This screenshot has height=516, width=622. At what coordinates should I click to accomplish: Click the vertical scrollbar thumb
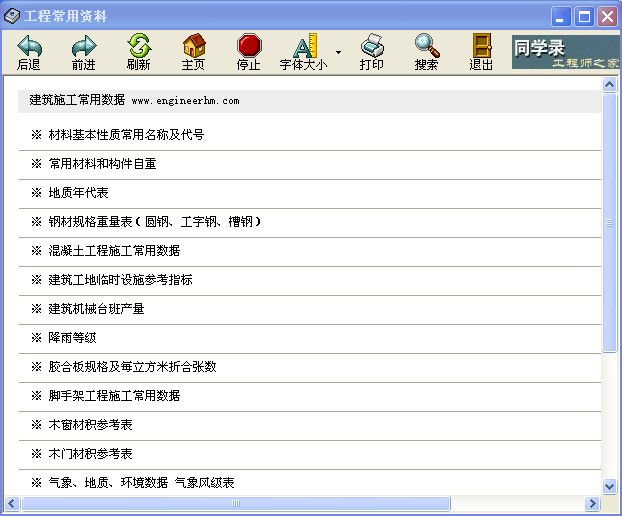[x=609, y=223]
